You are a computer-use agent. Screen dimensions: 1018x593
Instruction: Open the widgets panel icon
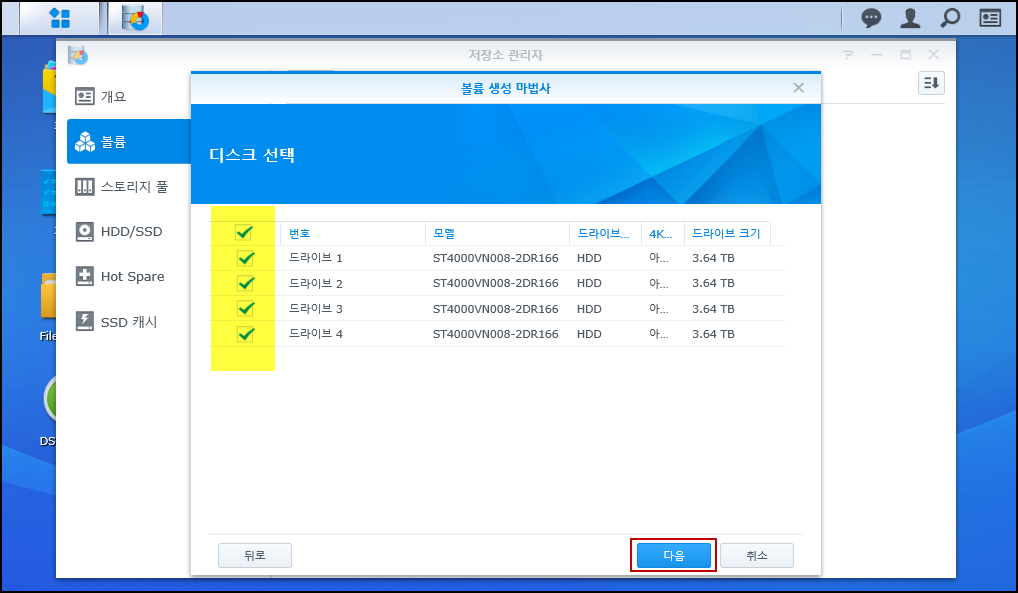click(989, 18)
